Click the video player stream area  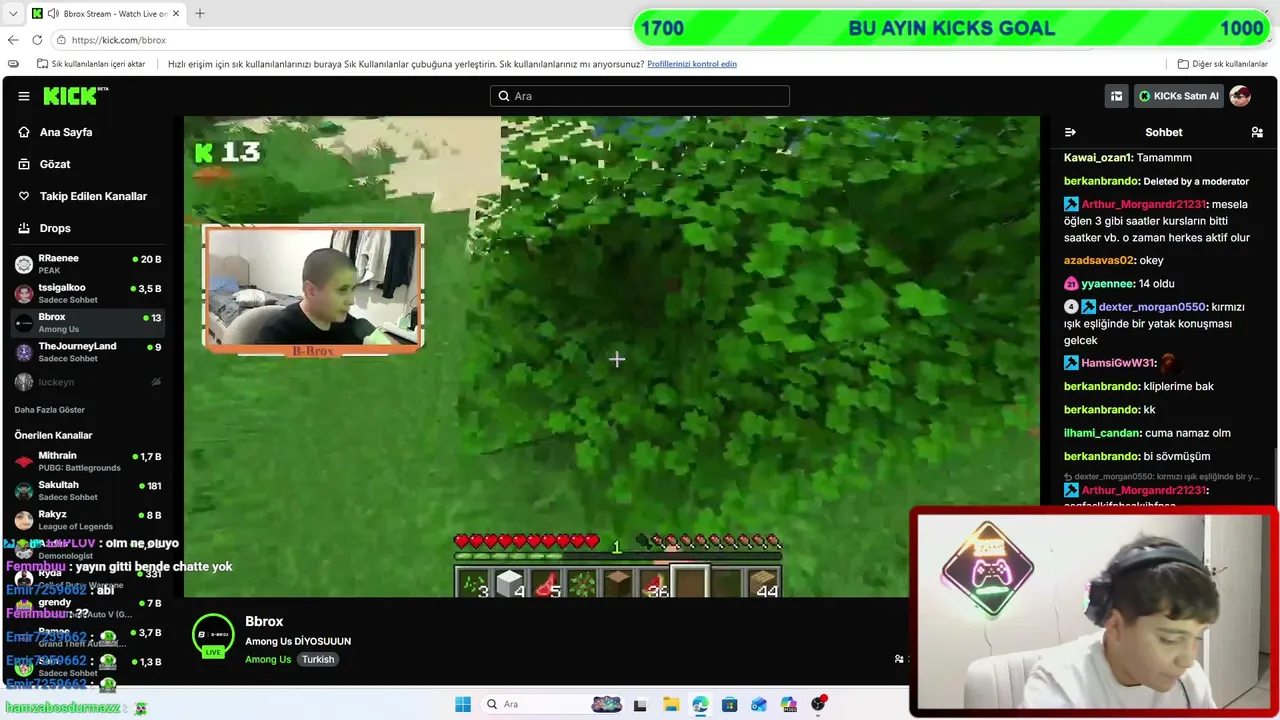(612, 356)
